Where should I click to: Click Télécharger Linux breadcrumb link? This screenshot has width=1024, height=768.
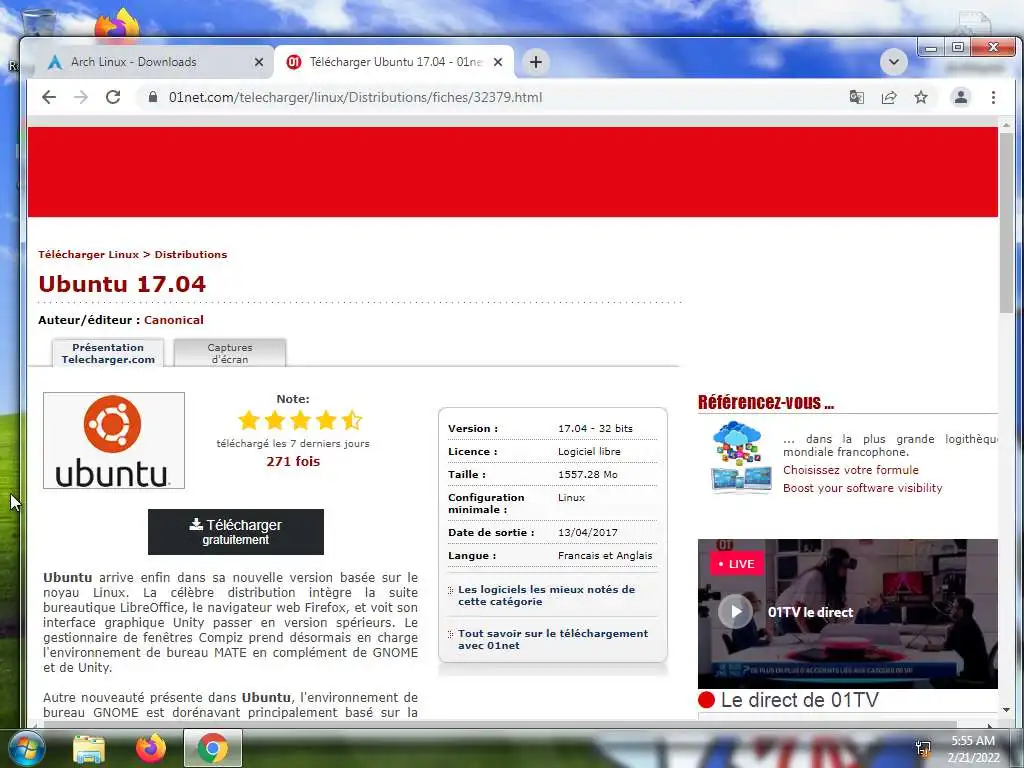point(88,255)
